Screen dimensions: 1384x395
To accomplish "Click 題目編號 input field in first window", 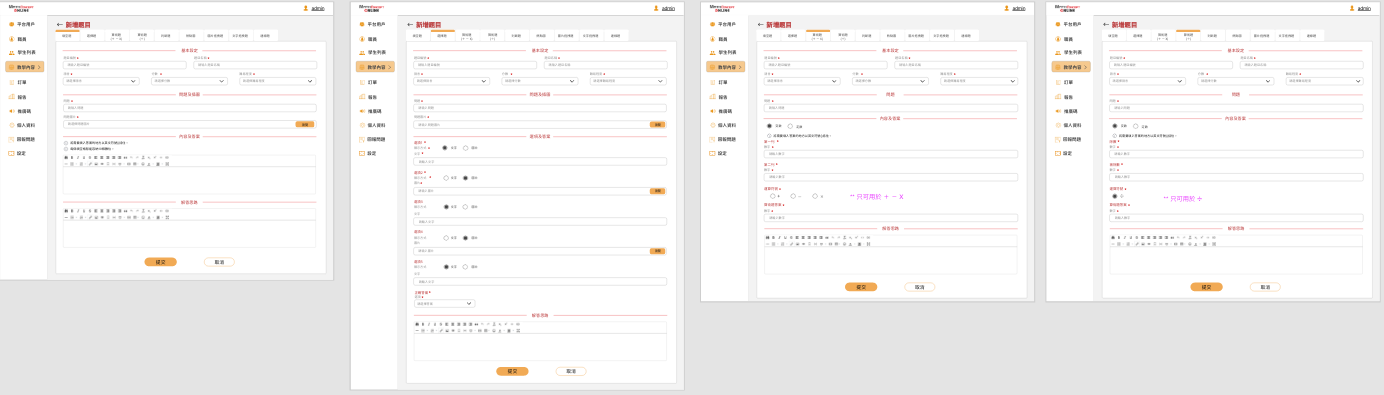I will tap(125, 65).
